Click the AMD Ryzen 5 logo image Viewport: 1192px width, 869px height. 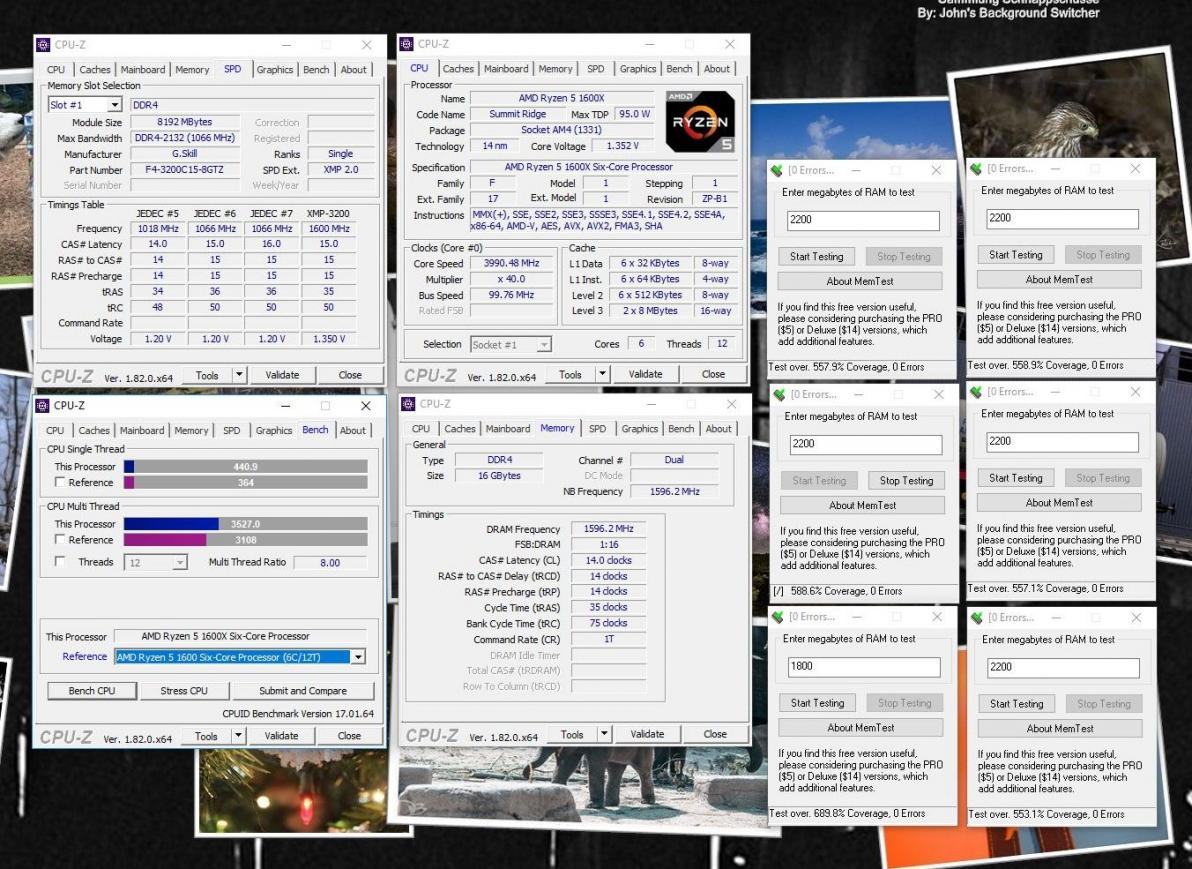pos(700,122)
